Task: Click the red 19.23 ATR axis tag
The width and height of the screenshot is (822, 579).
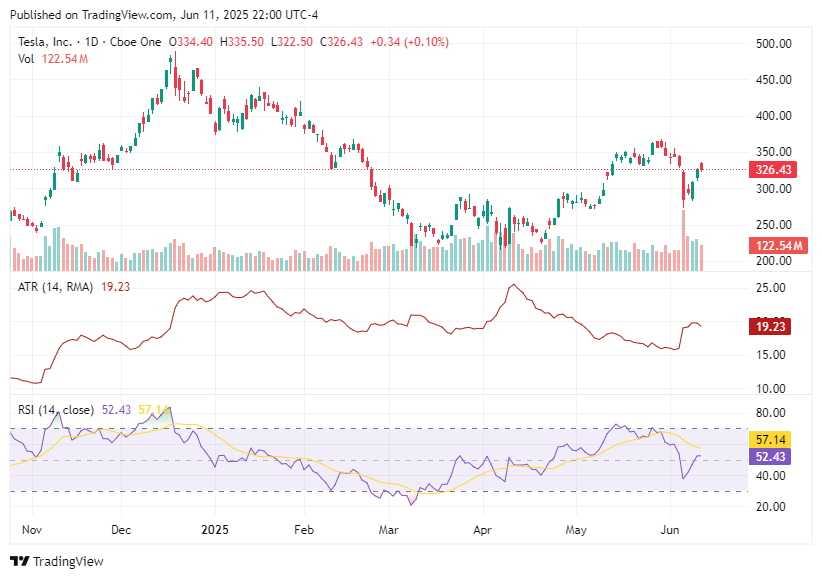Action: point(770,327)
